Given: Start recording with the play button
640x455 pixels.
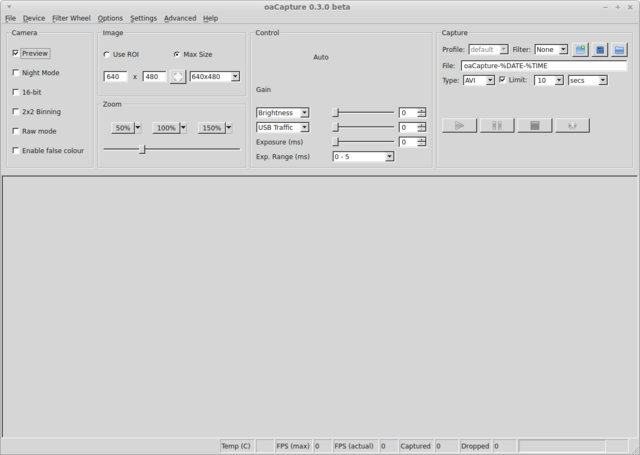Looking at the screenshot, I should 459,125.
